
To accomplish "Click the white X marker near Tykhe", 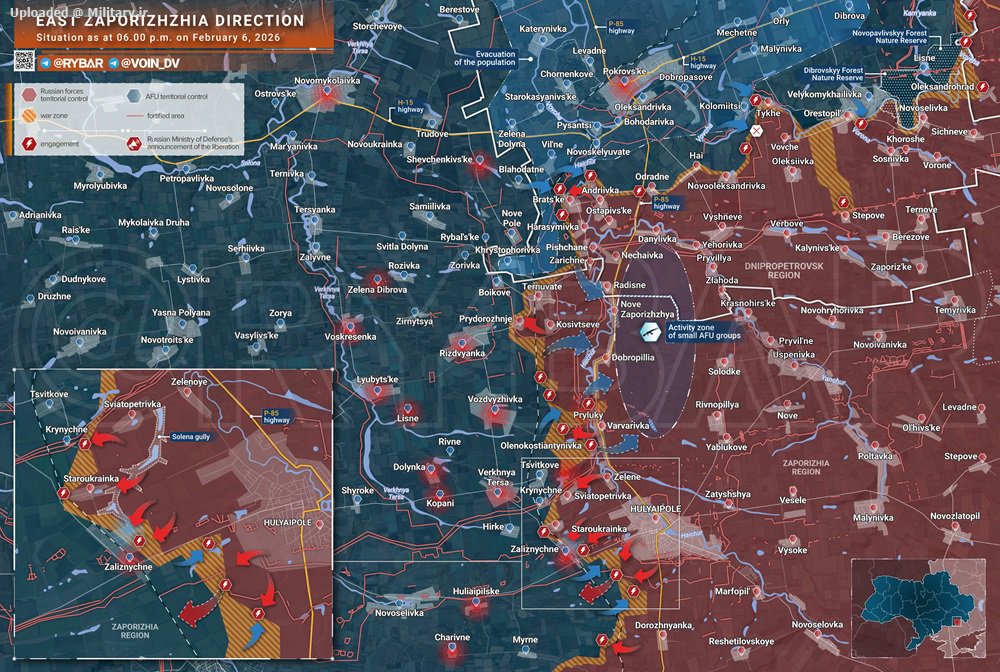I will (756, 131).
